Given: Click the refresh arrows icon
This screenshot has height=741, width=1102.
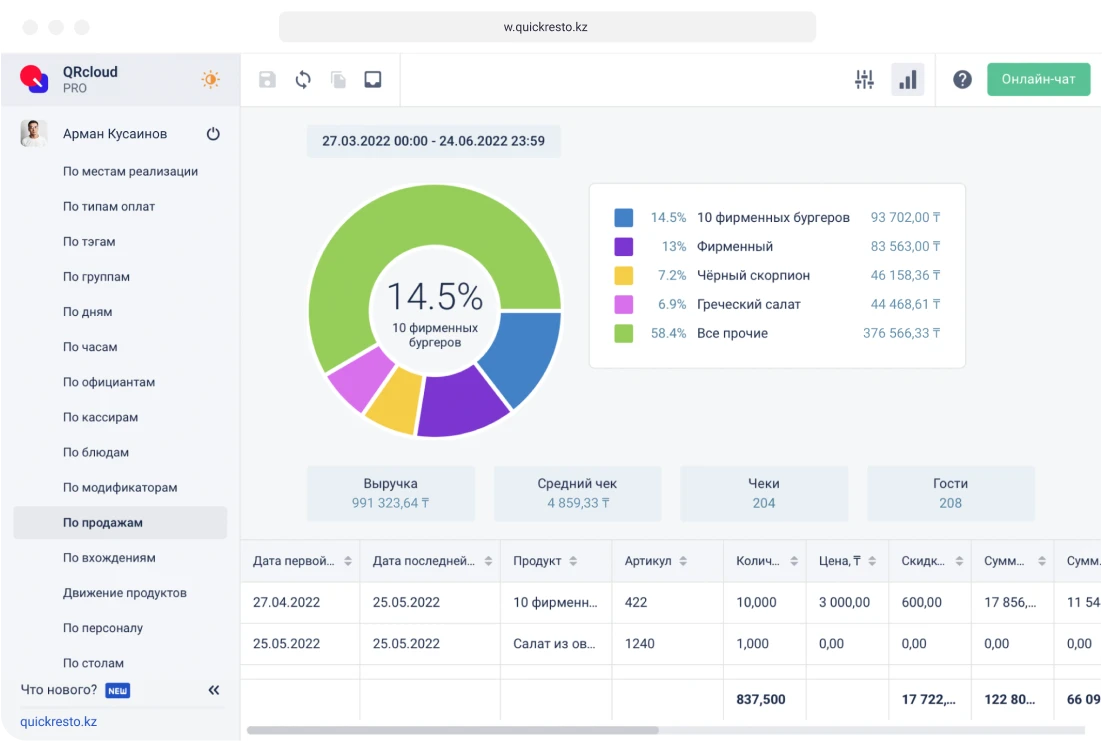Looking at the screenshot, I should click(303, 80).
